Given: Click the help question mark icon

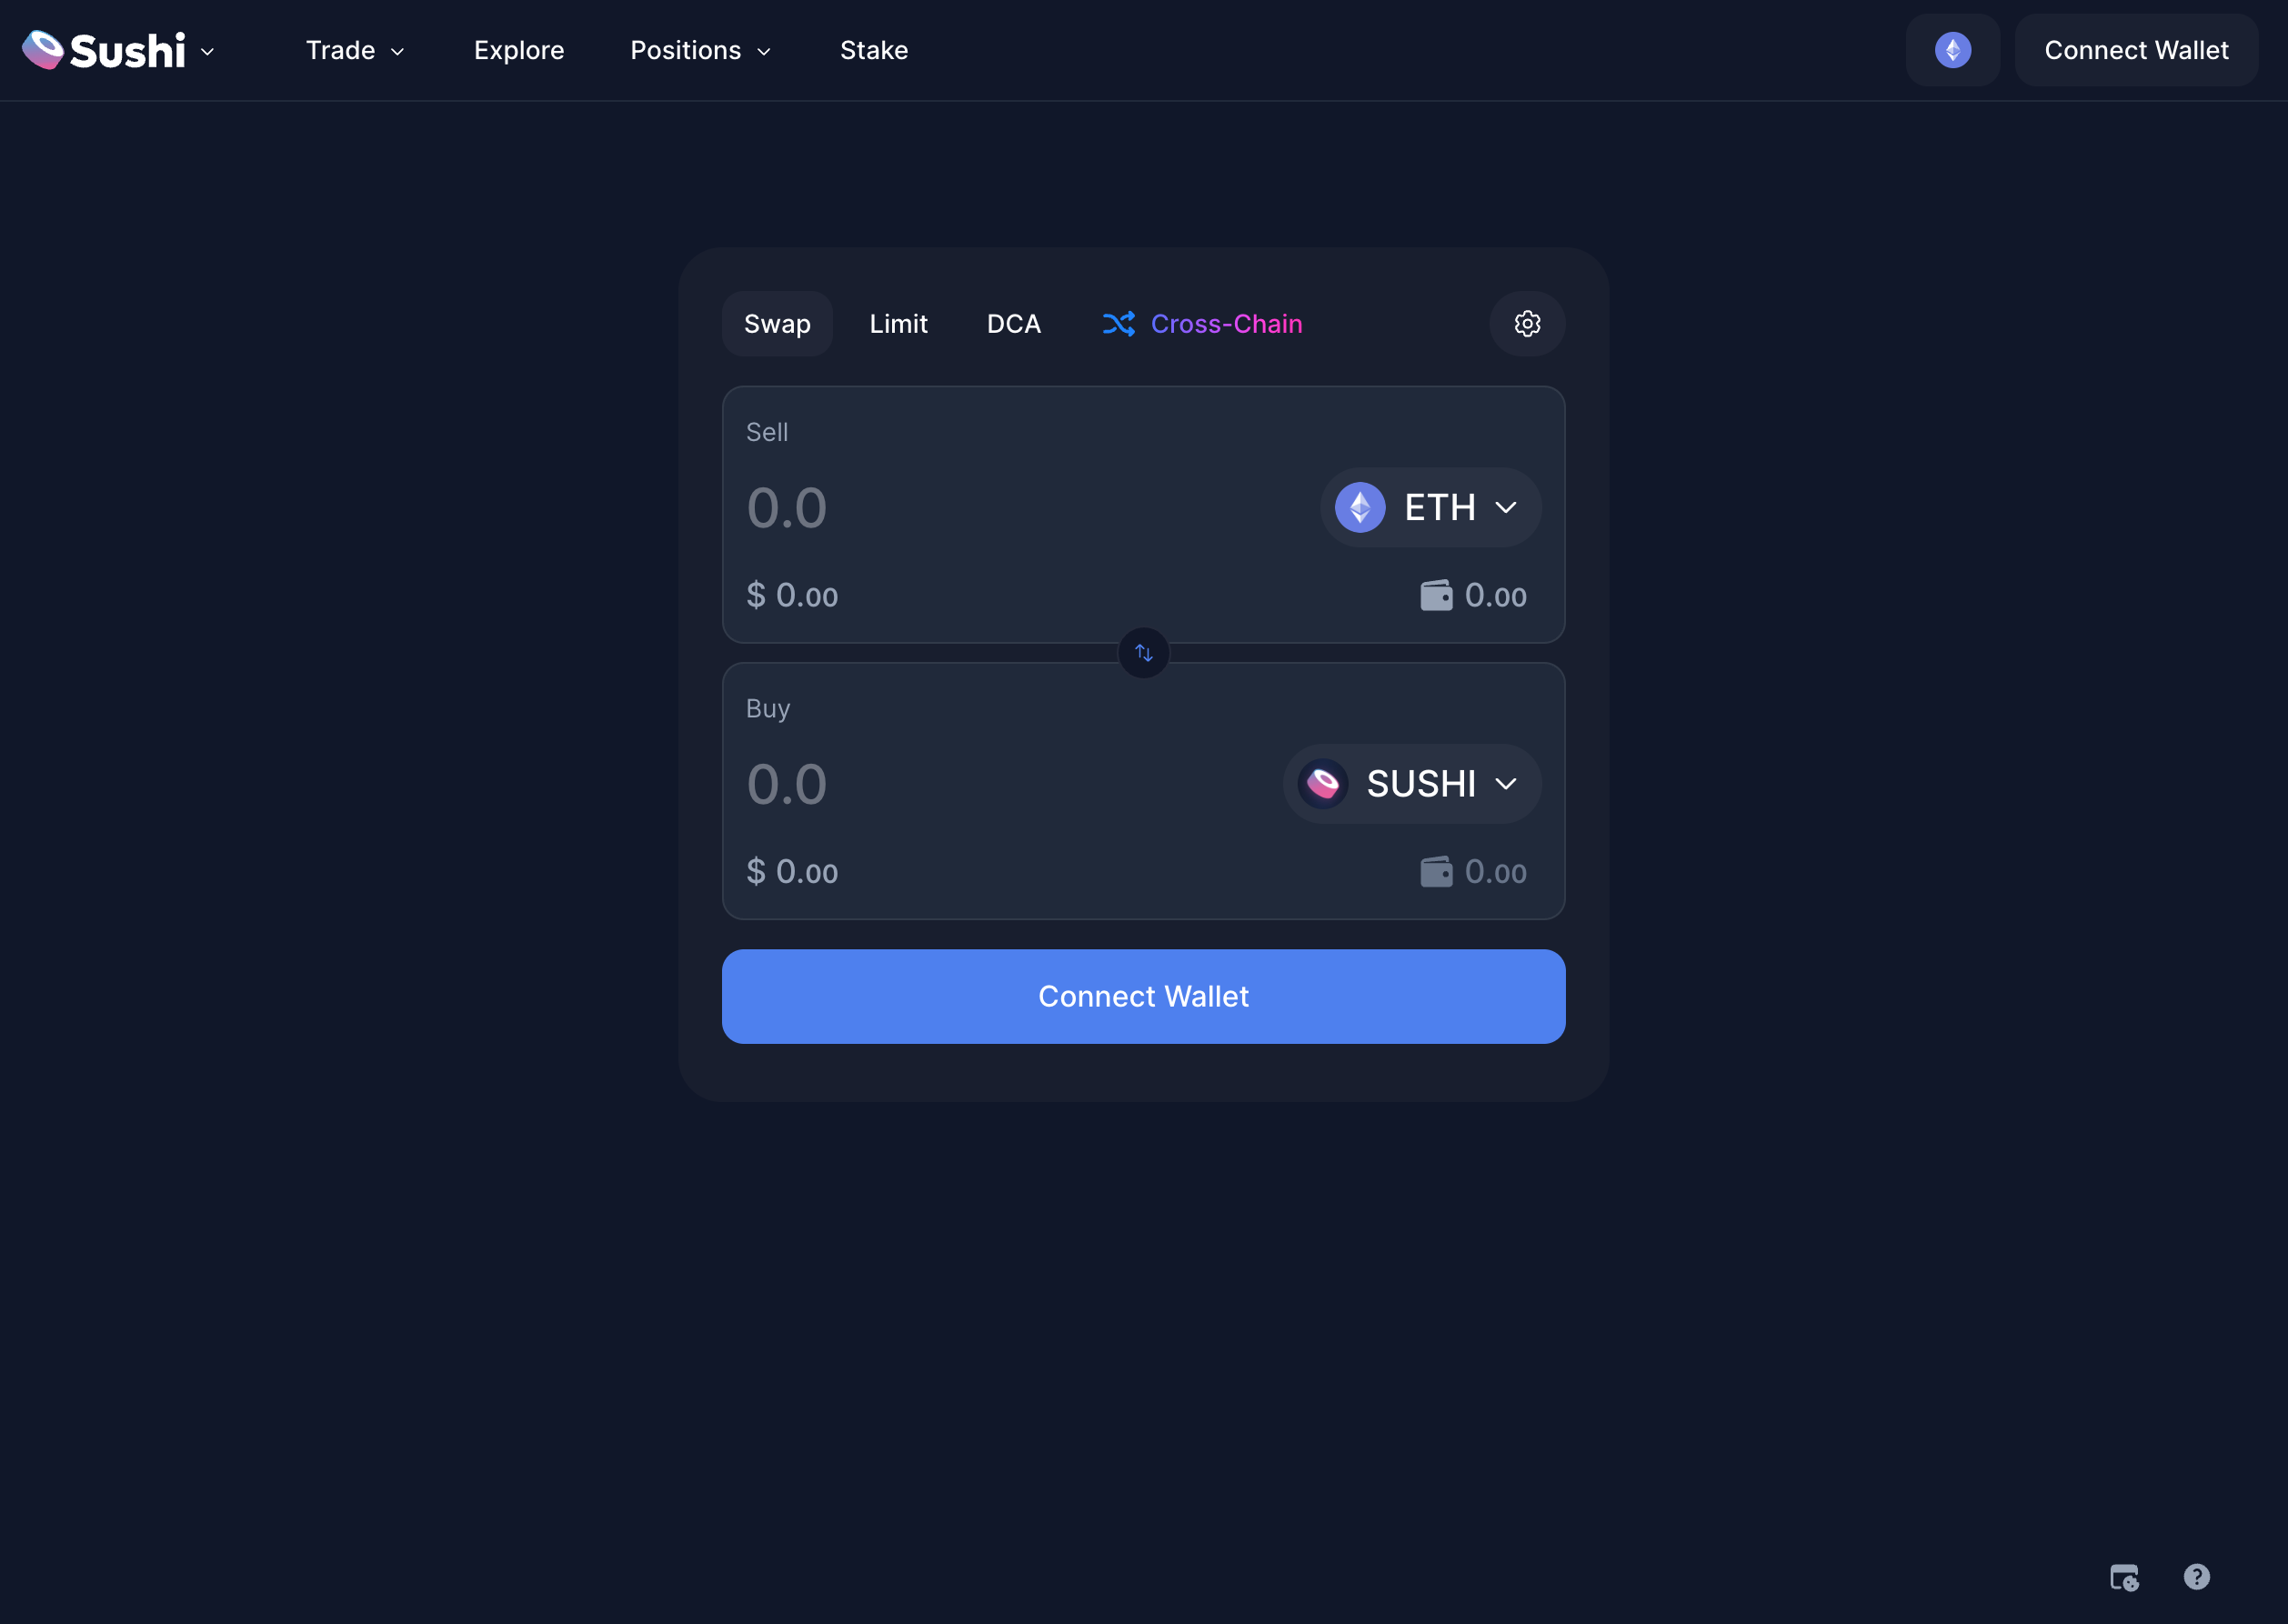Looking at the screenshot, I should point(2196,1577).
